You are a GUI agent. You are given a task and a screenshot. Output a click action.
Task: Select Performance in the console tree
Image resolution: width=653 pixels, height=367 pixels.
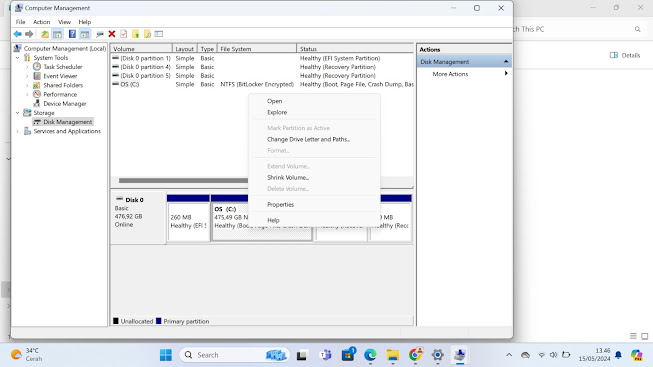(60, 94)
